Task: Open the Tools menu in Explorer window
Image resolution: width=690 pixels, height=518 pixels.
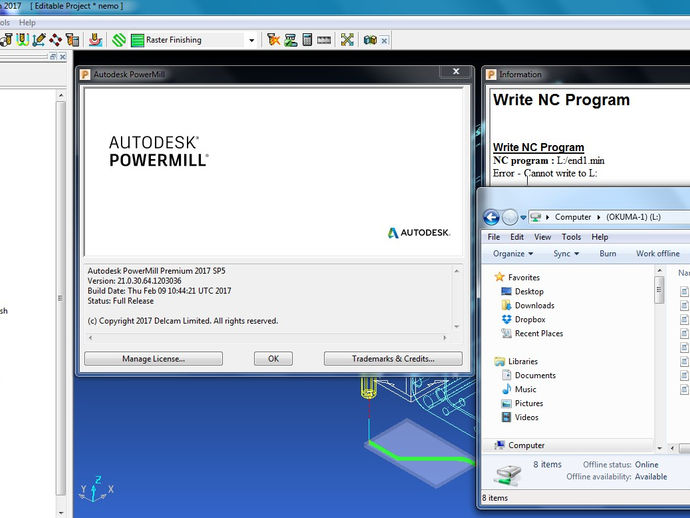Action: click(571, 237)
